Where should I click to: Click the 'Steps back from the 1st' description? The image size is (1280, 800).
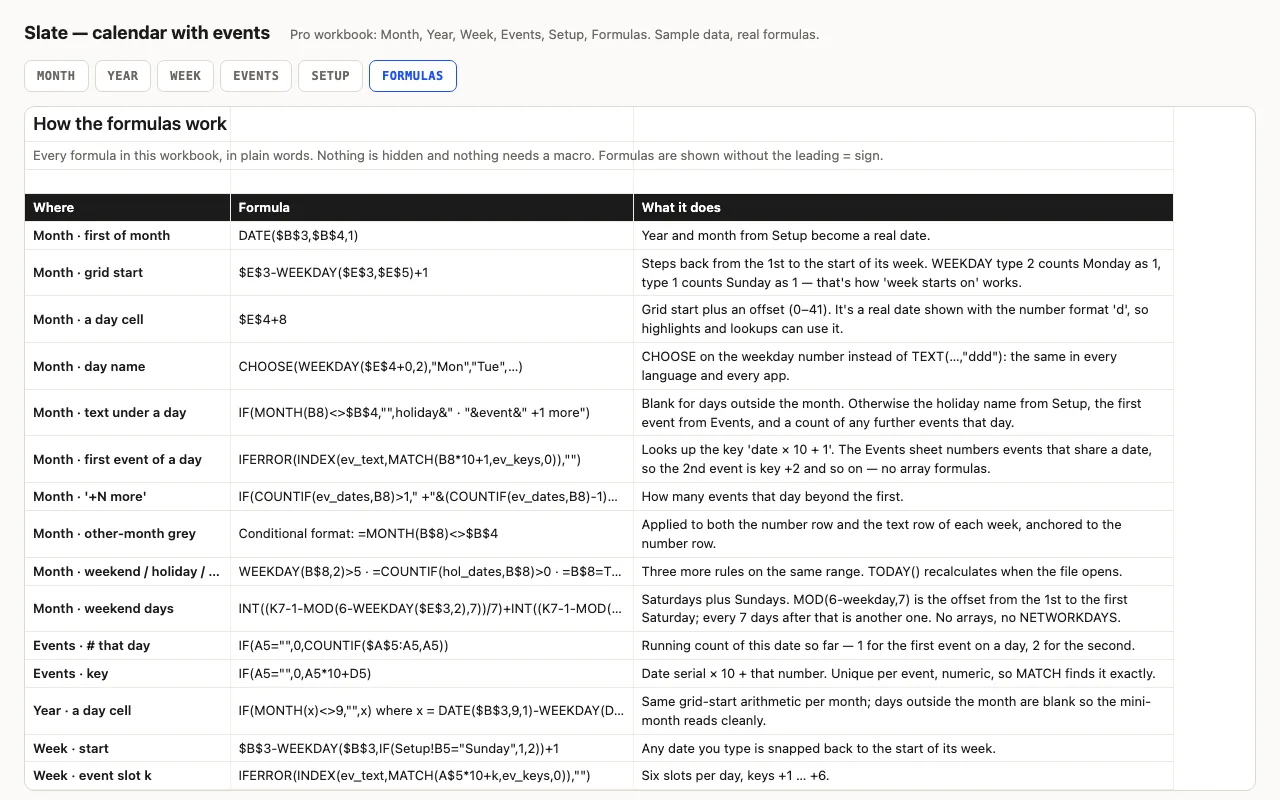coord(903,272)
